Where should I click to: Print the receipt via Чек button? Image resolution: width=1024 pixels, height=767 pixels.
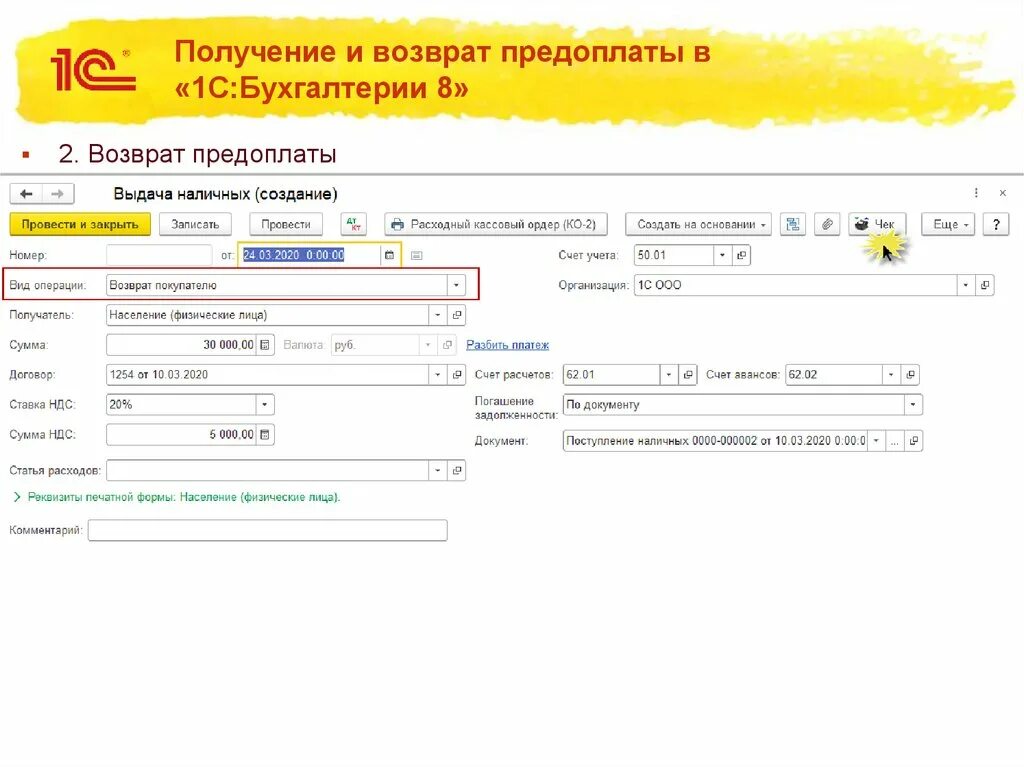[876, 224]
